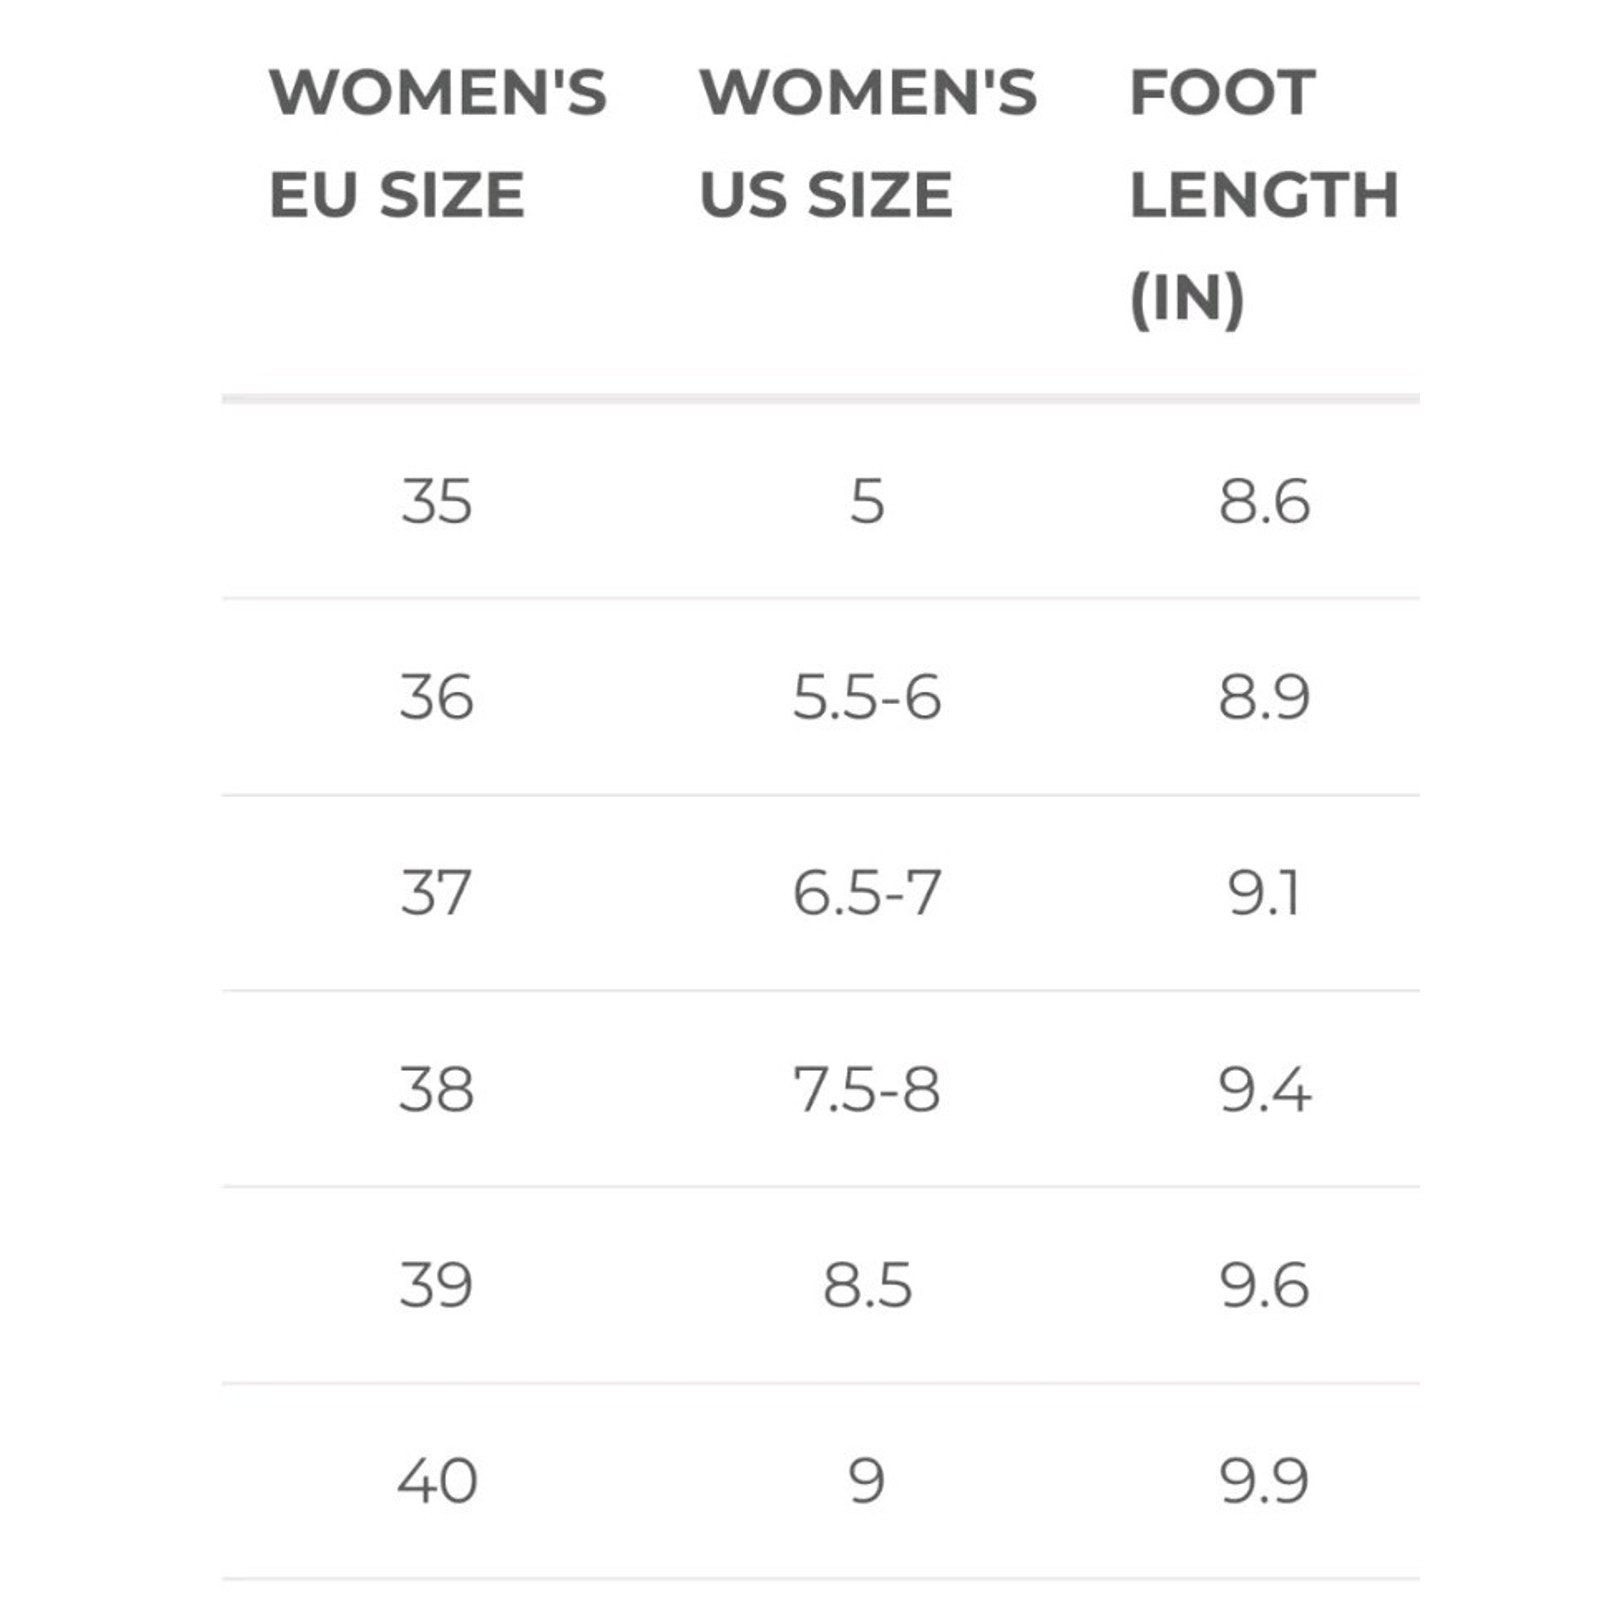Choose the foot length 9.4 value
1600x1600 pixels.
[1264, 1089]
